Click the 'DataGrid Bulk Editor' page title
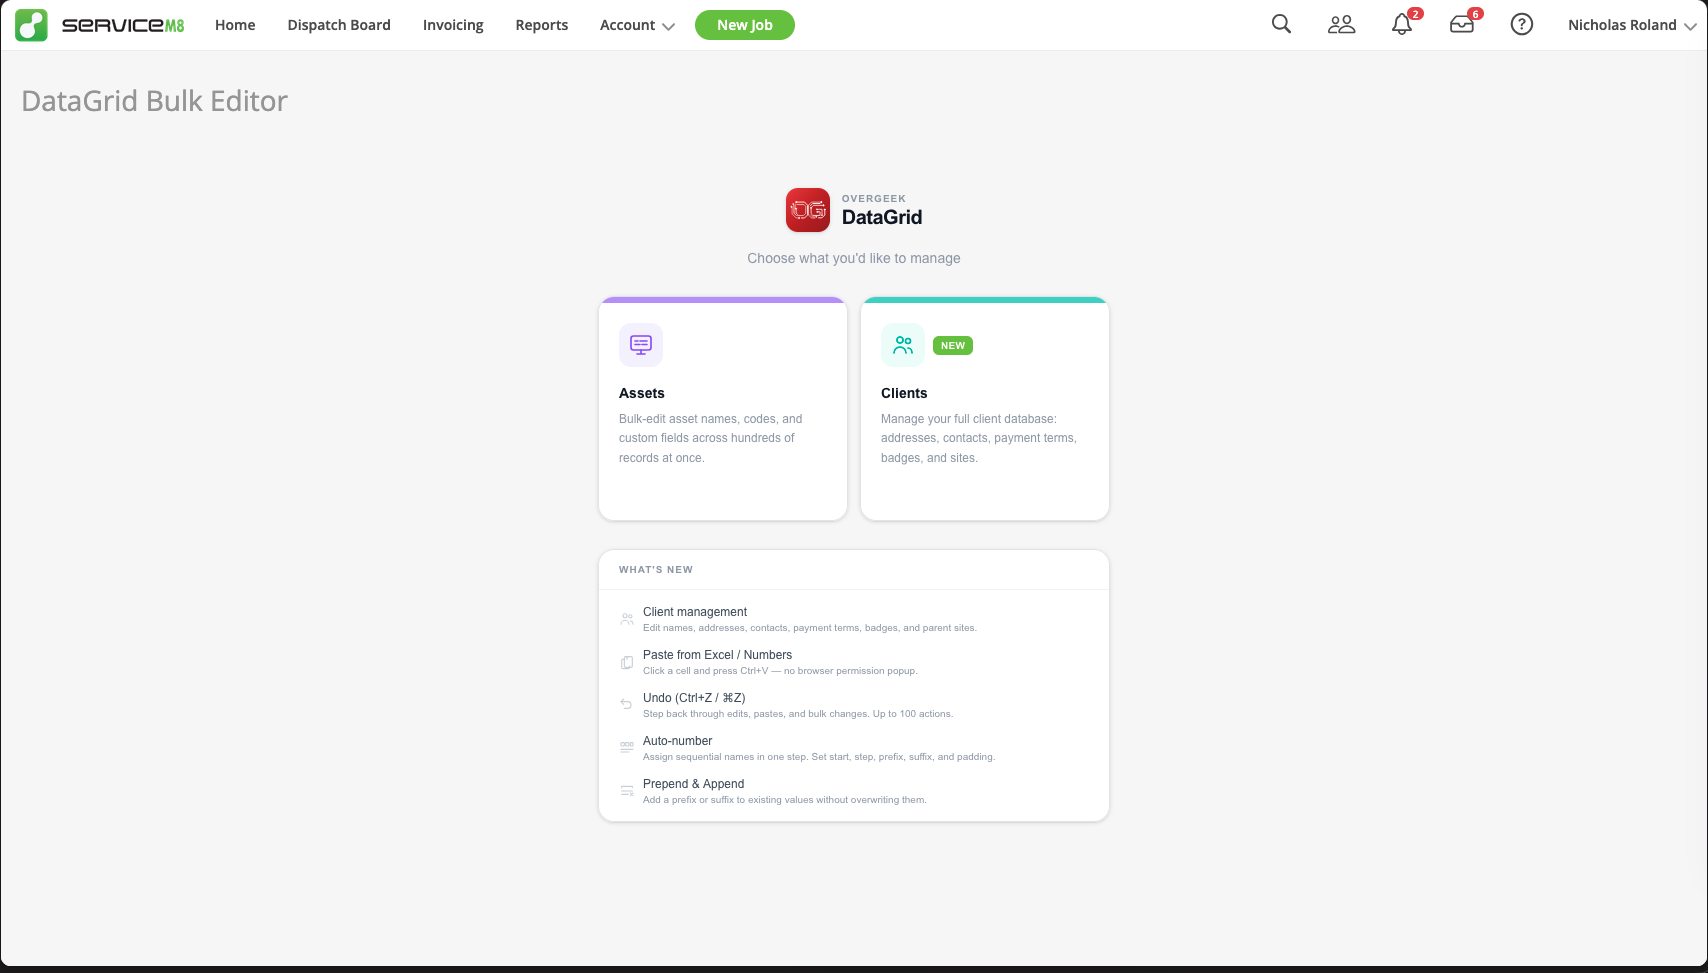This screenshot has width=1708, height=973. [154, 101]
